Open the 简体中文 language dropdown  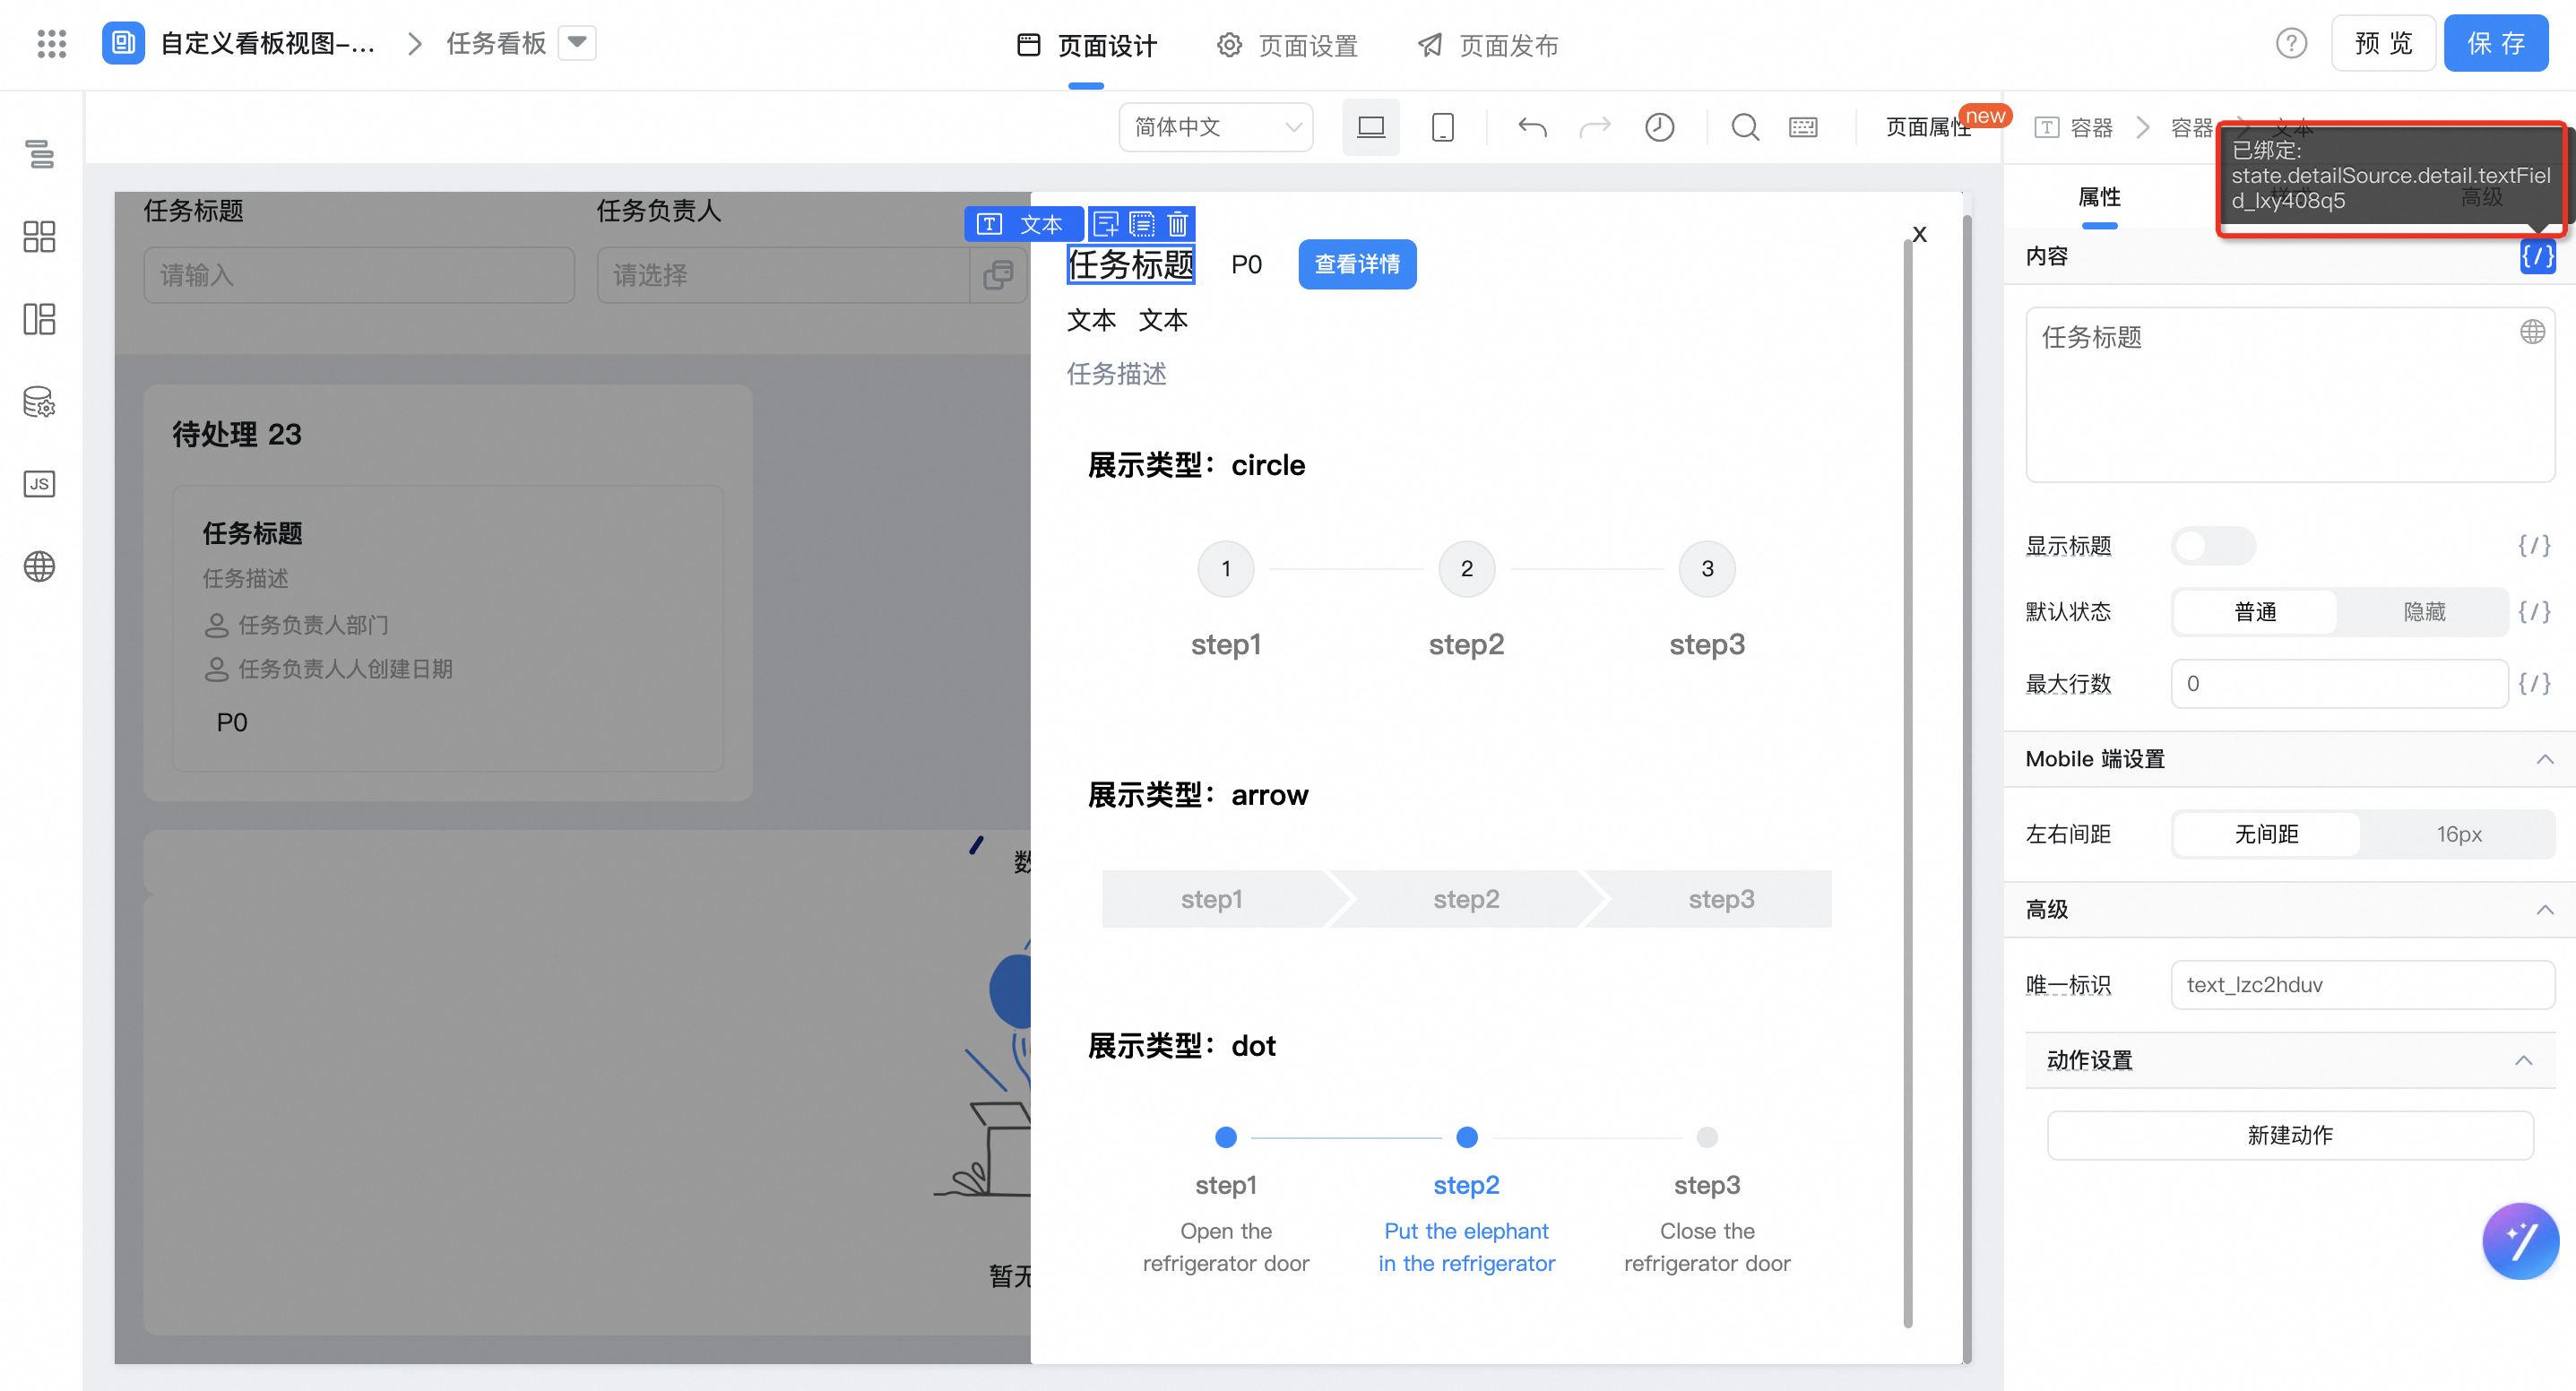click(x=1215, y=127)
